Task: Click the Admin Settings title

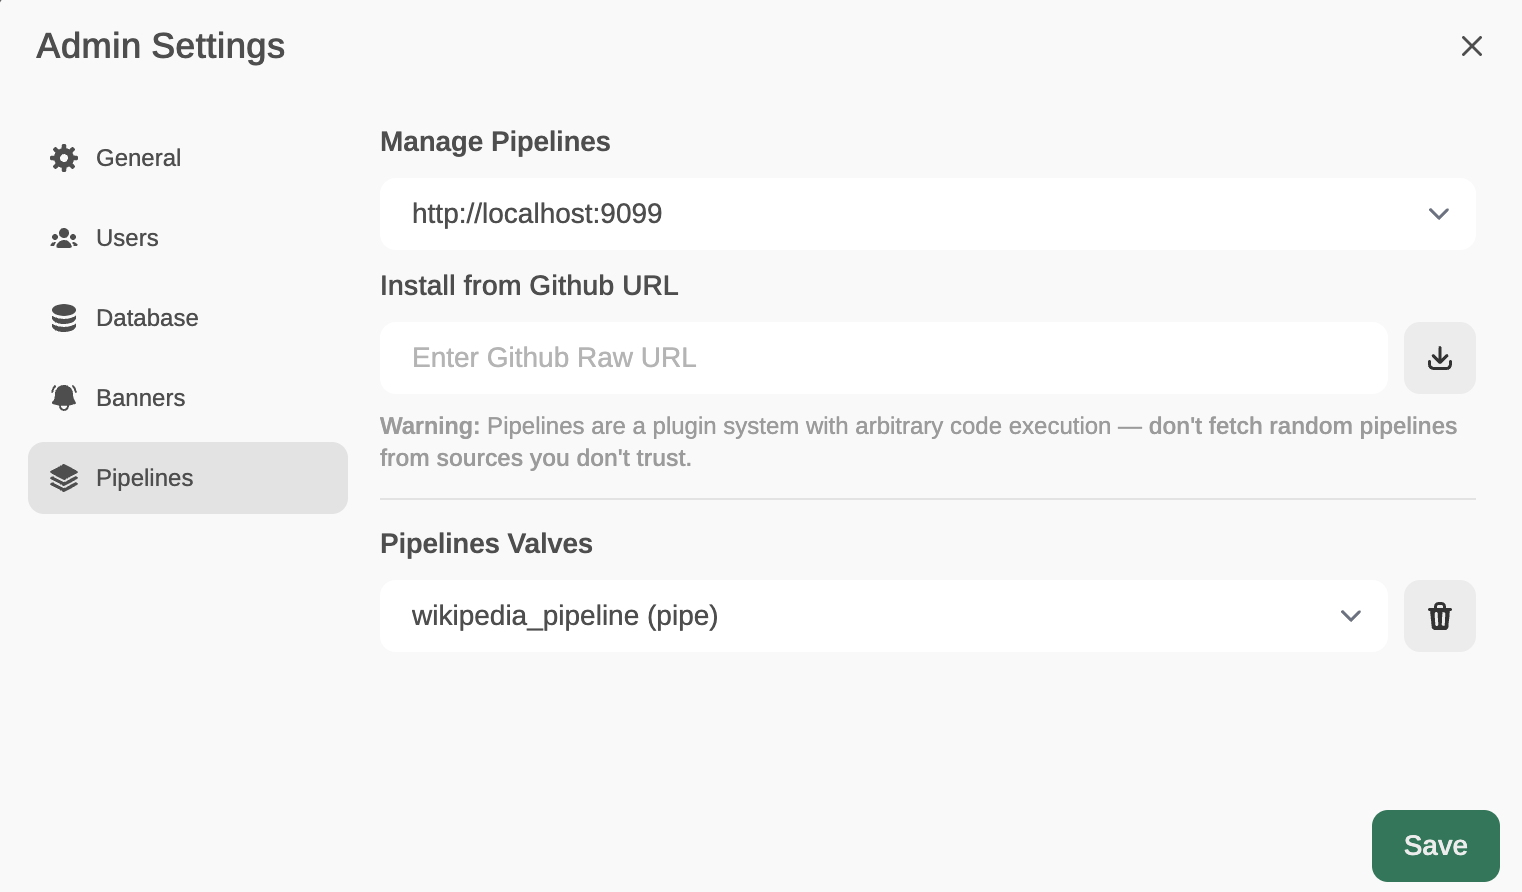Action: tap(161, 46)
